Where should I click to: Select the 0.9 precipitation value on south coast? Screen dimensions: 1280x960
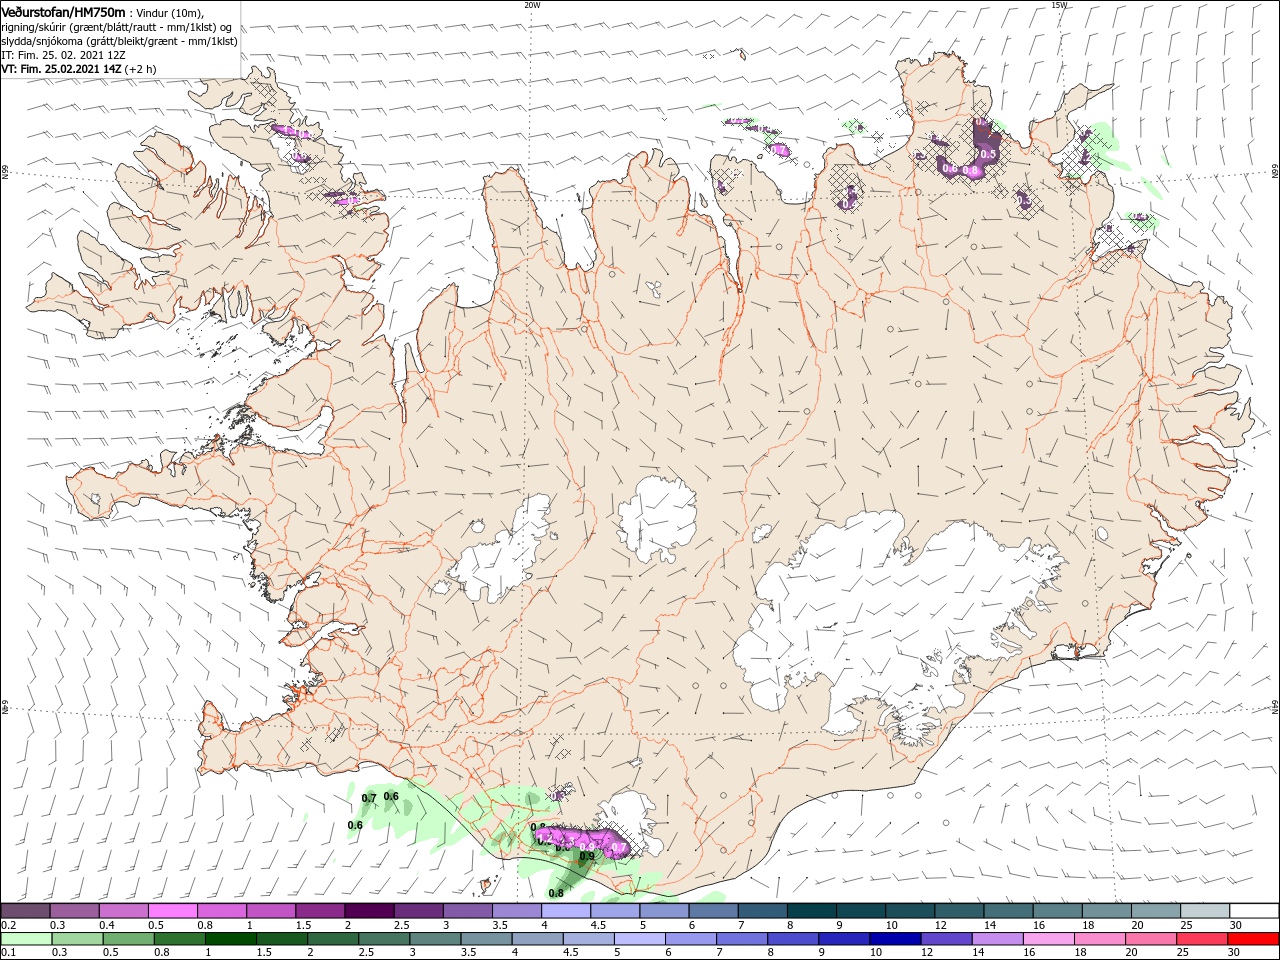point(587,856)
